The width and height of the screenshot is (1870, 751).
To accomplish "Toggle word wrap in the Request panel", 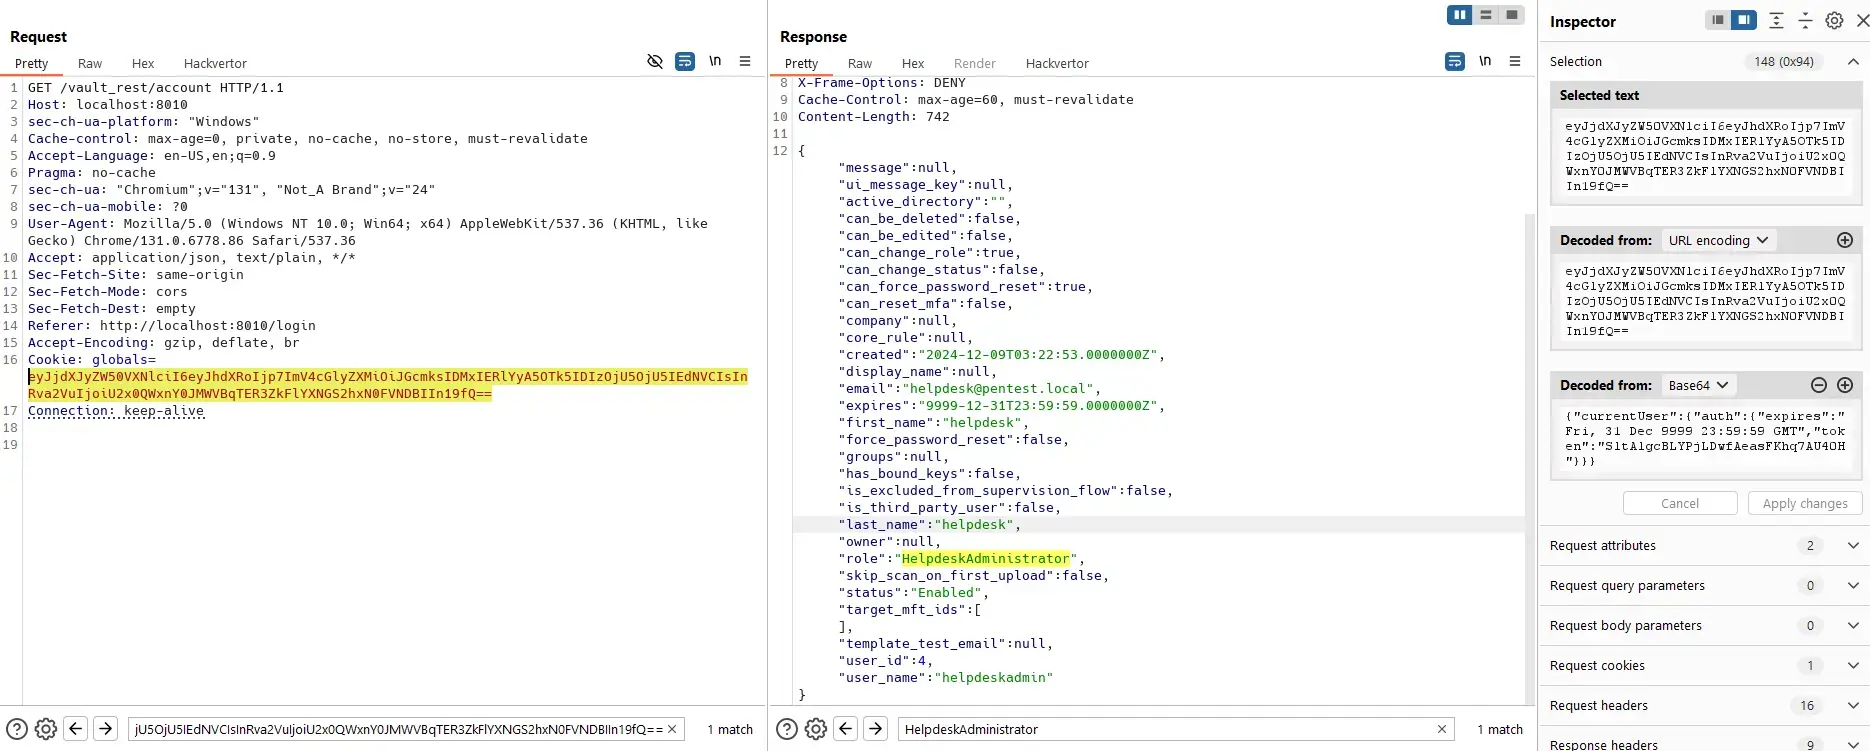I will coord(685,61).
